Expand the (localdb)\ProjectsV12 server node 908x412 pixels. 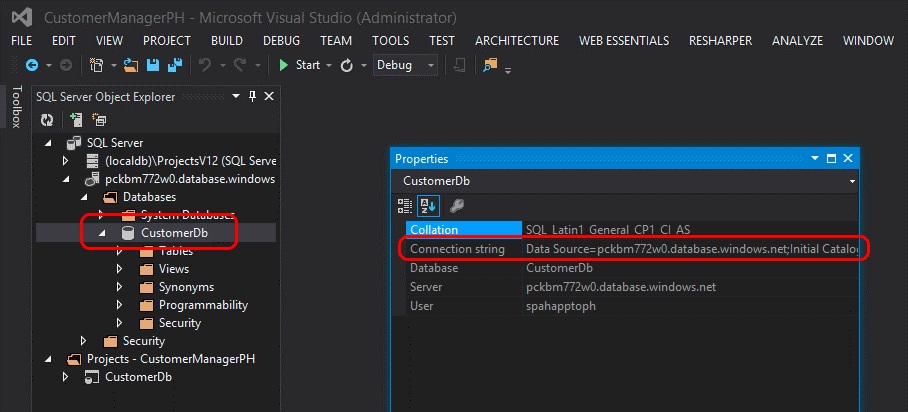[x=65, y=161]
